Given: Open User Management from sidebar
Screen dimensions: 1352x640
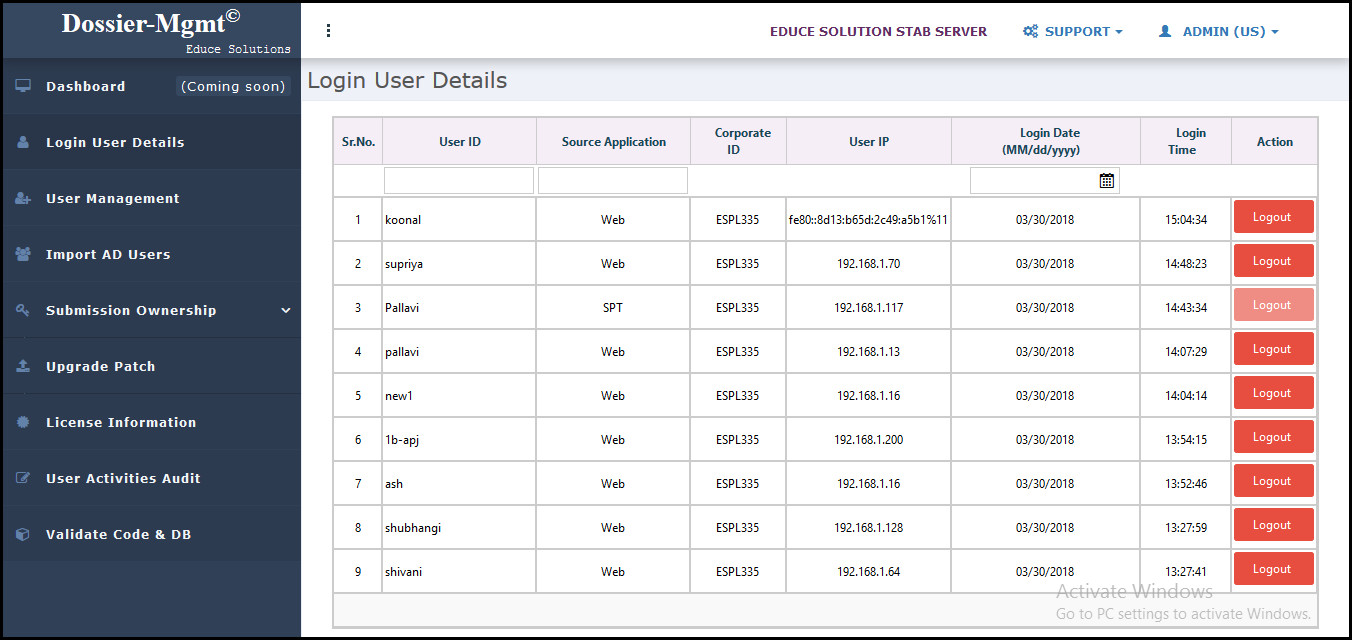Looking at the screenshot, I should tap(112, 198).
